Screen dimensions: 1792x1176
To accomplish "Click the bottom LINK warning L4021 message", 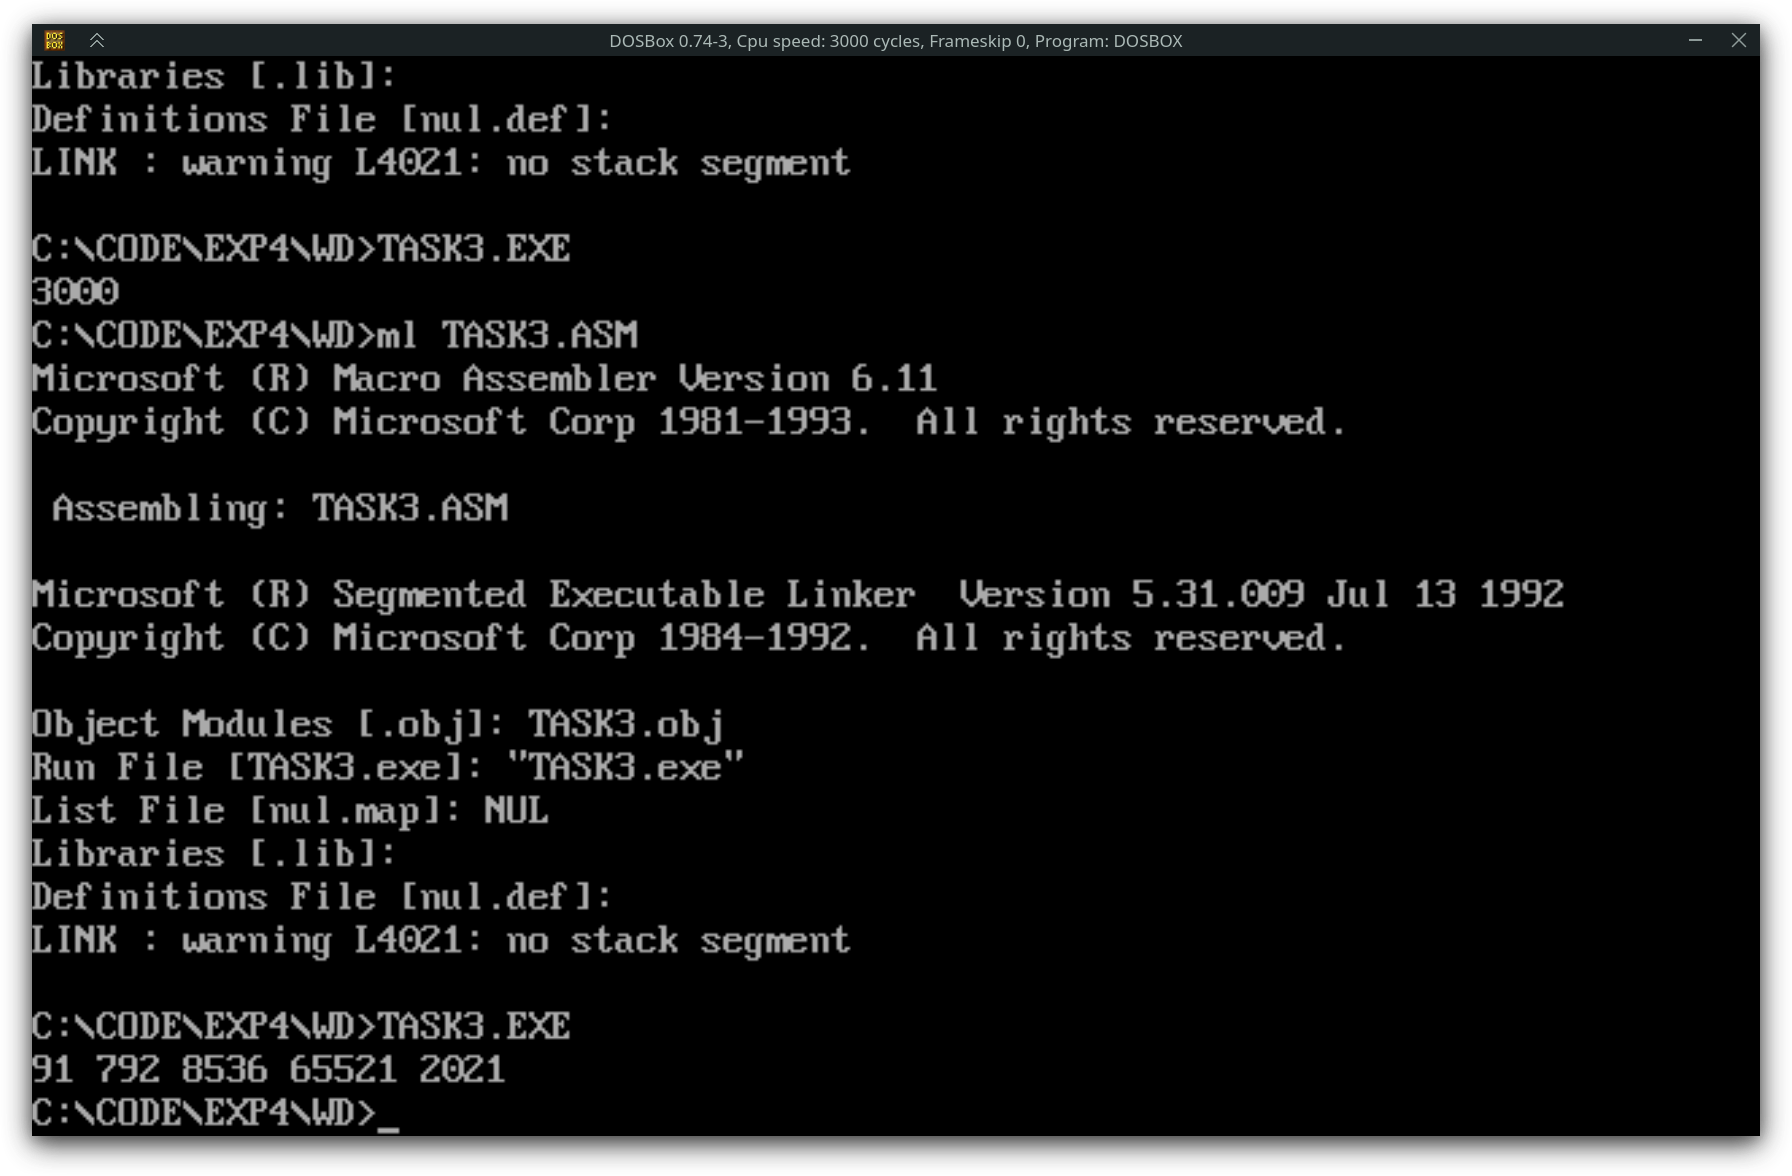I will (x=441, y=940).
